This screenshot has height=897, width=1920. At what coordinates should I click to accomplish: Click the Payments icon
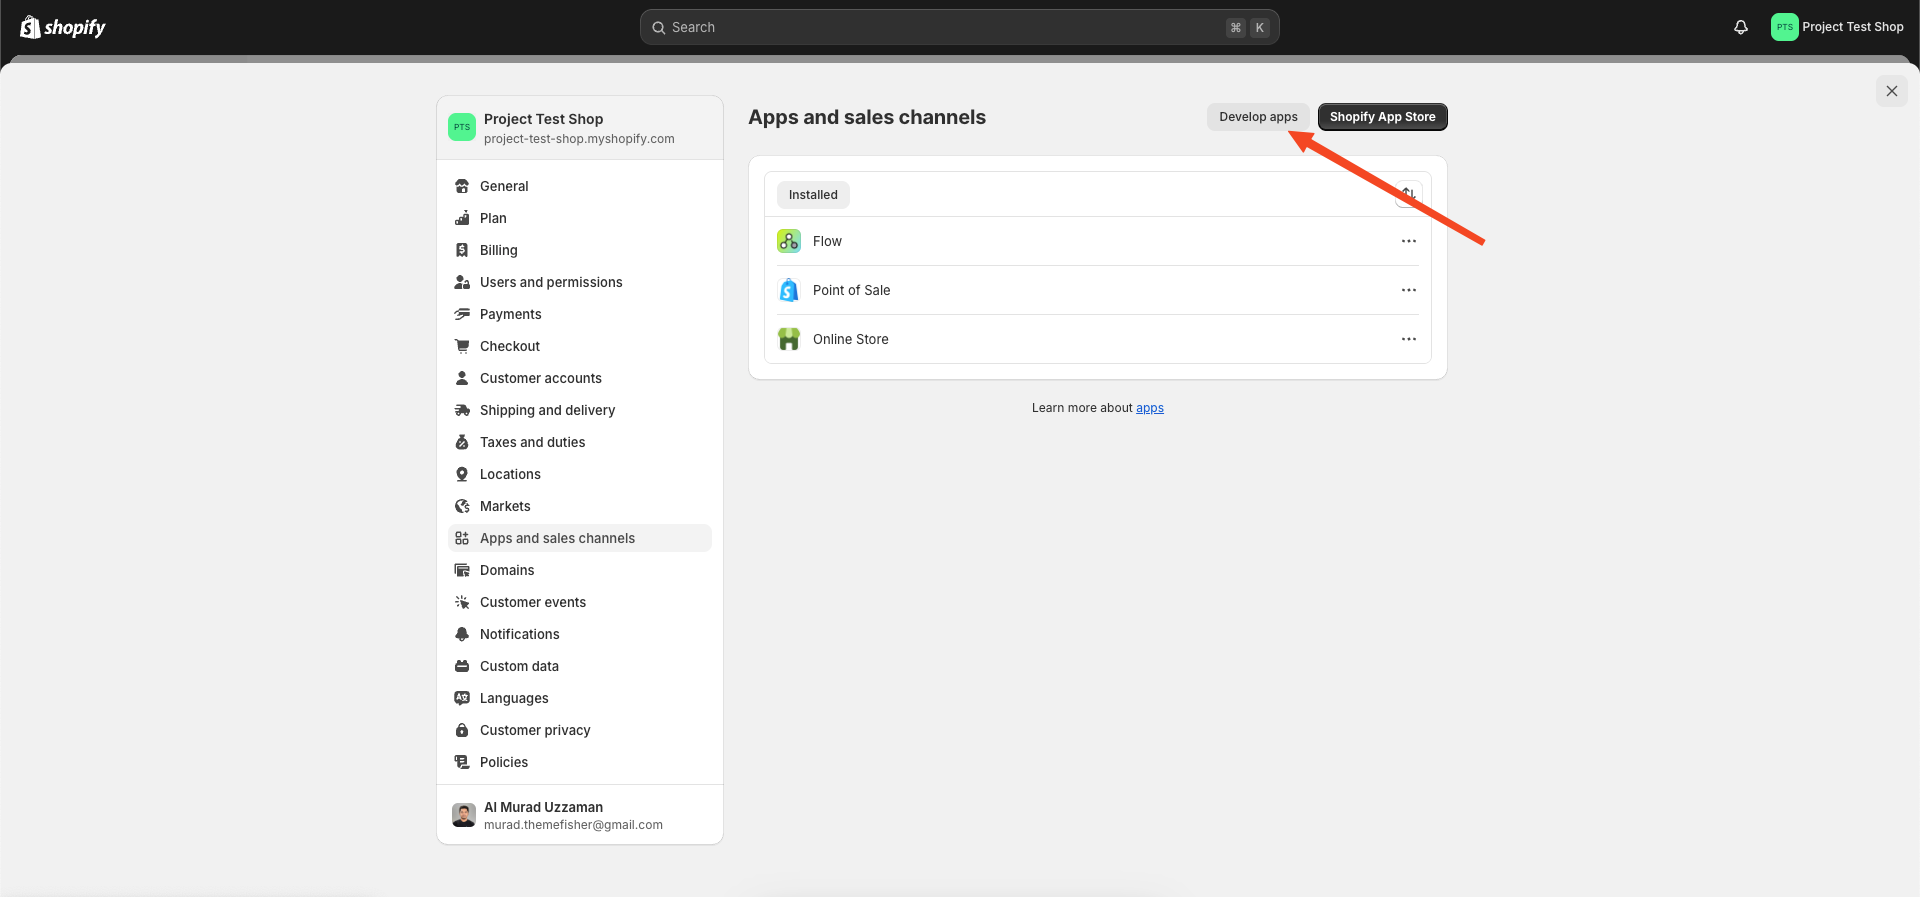coord(462,314)
